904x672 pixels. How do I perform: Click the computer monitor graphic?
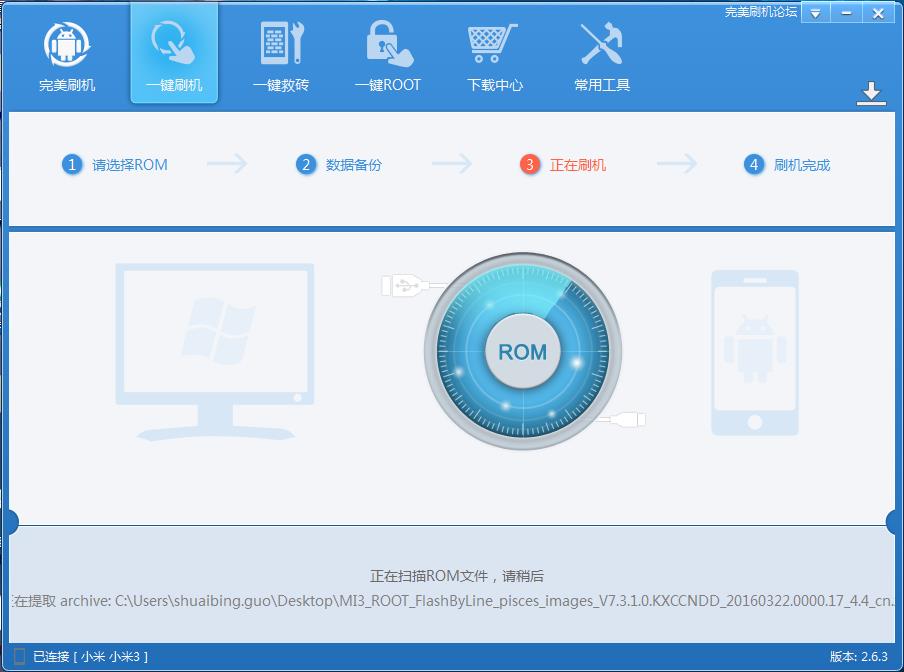214,350
